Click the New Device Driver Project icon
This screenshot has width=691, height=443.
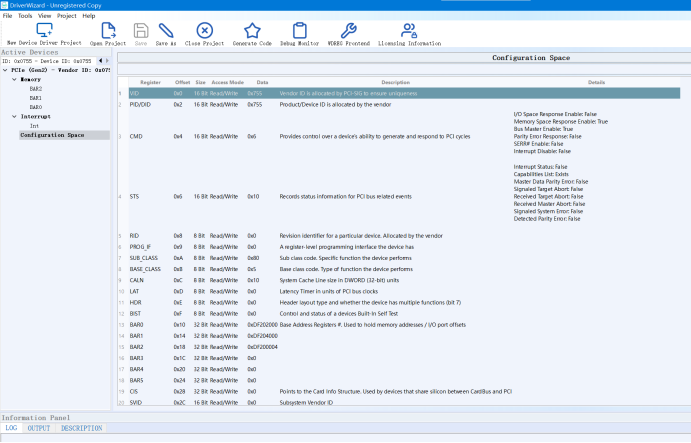[x=44, y=30]
